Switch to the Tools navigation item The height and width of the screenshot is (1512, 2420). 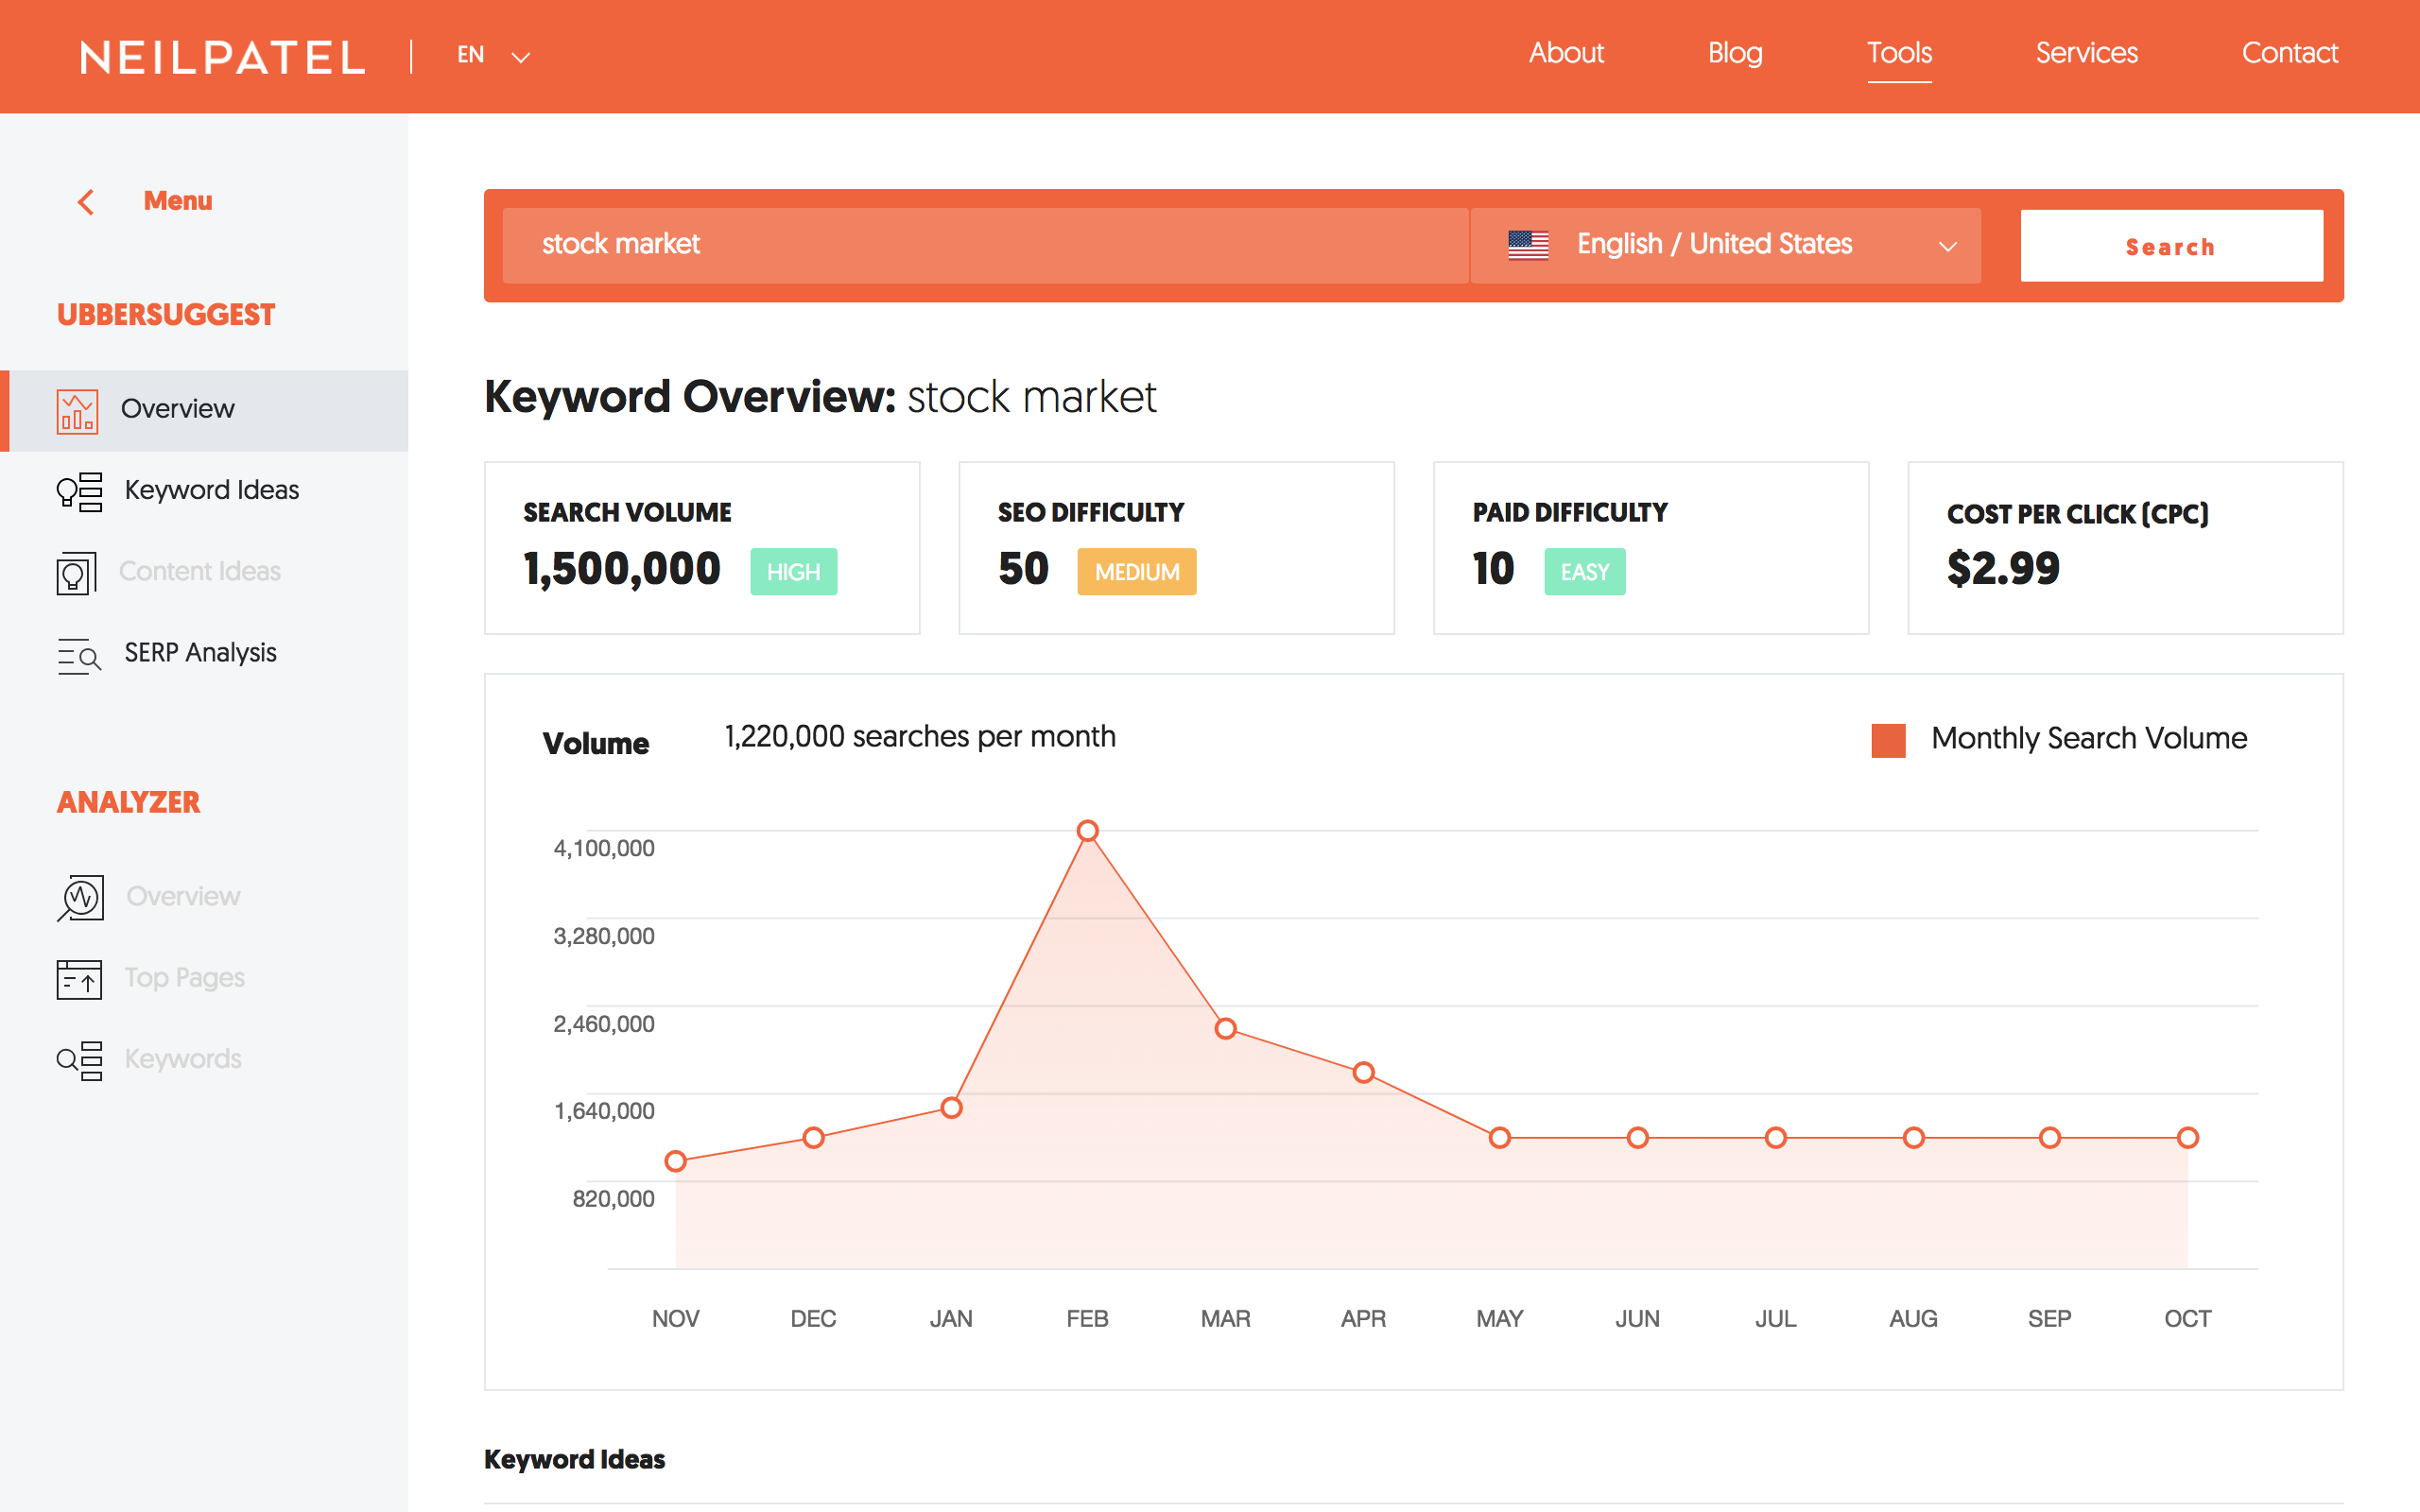click(1898, 53)
